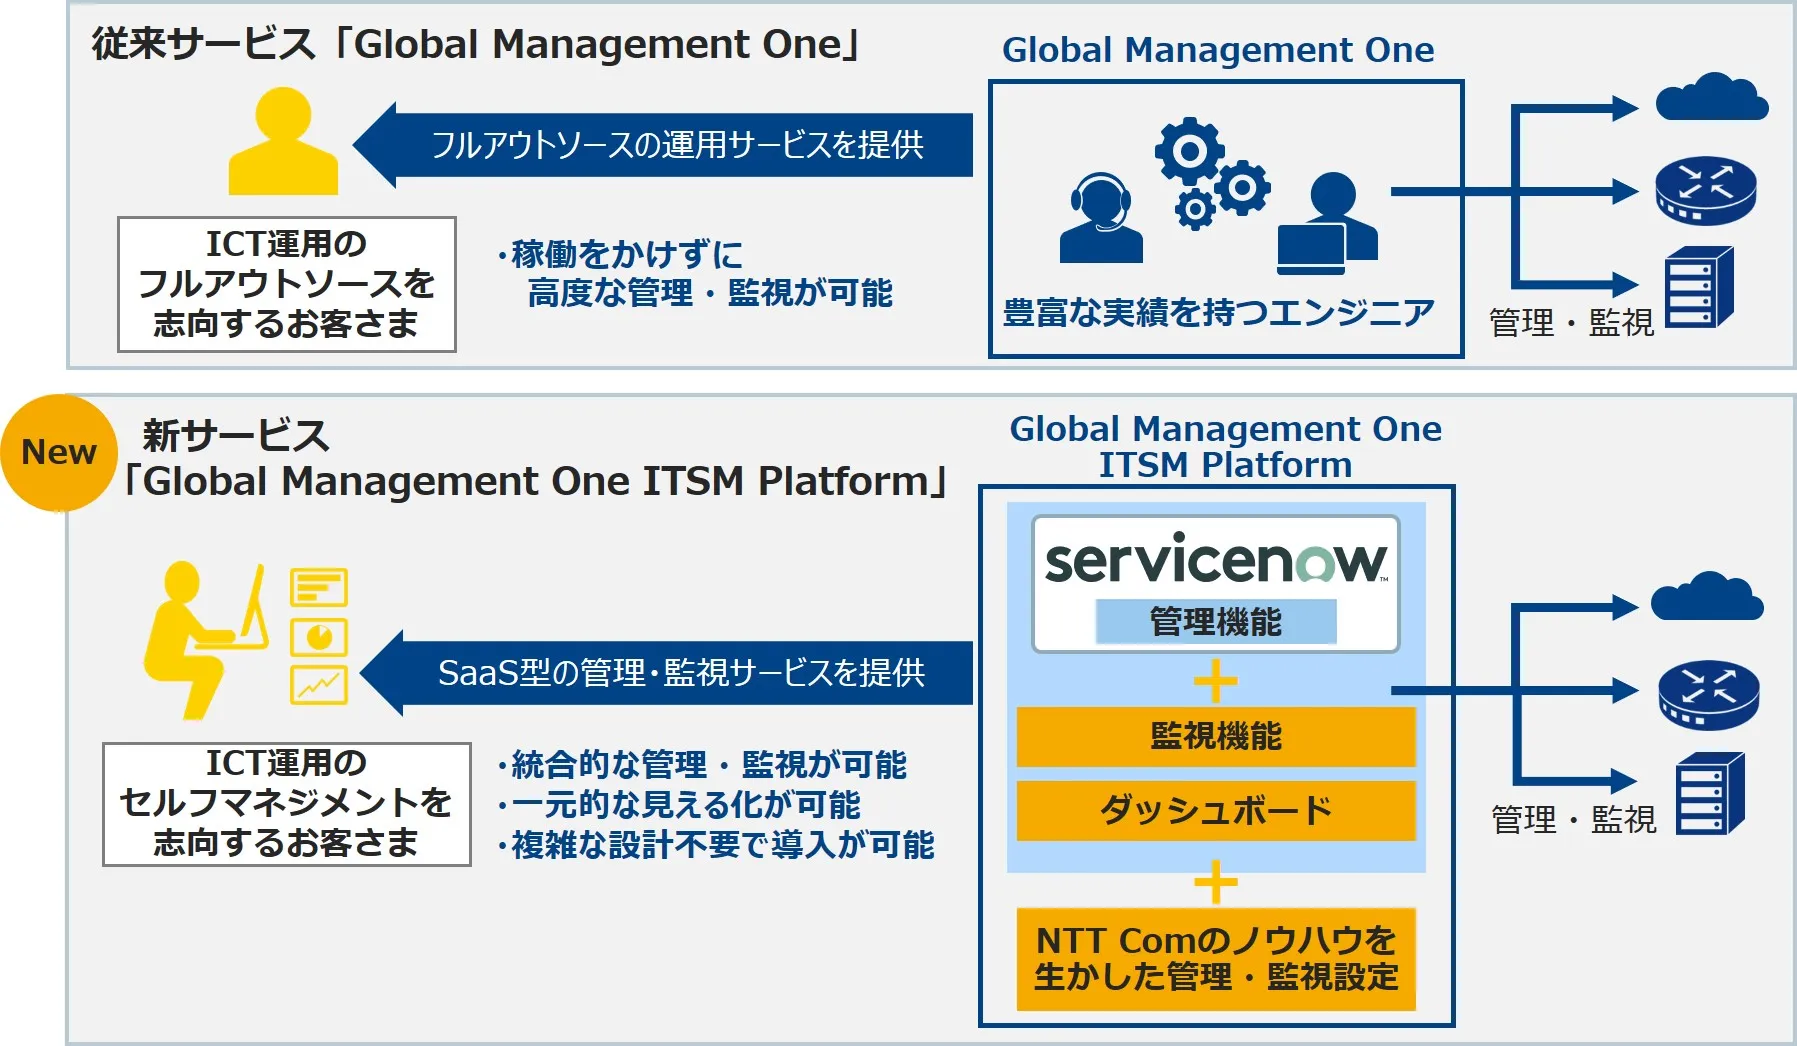Click the engineer with laptop icon

pyautogui.click(x=1327, y=225)
